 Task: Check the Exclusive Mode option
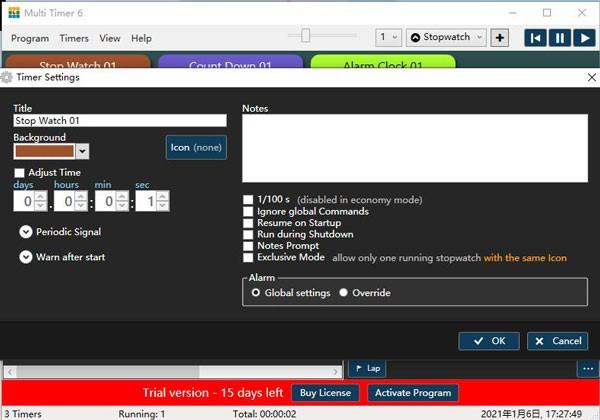[x=248, y=257]
